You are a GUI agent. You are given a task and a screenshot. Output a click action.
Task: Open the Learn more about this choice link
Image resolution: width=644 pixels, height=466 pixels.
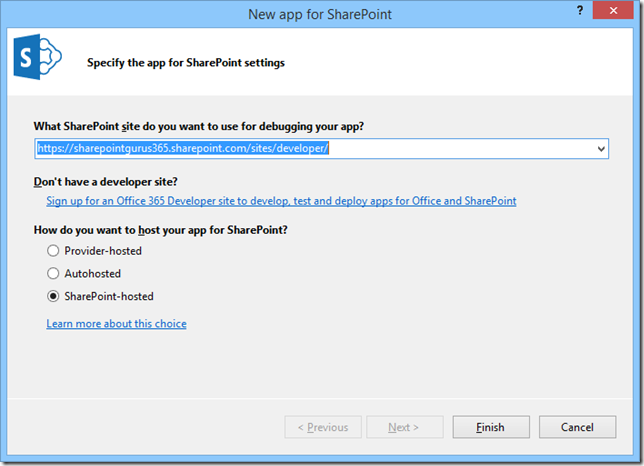[116, 324]
